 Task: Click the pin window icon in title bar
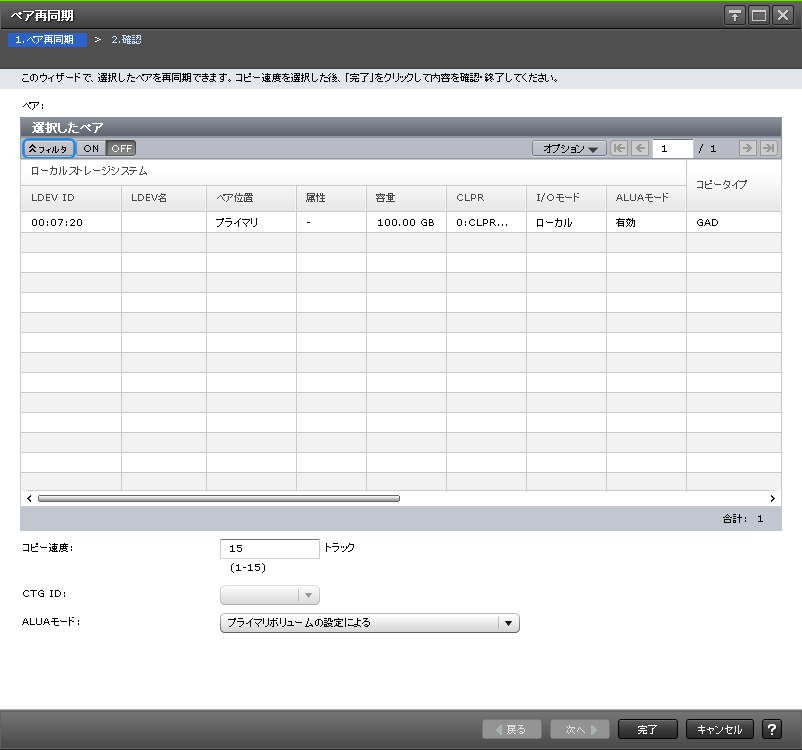point(735,15)
